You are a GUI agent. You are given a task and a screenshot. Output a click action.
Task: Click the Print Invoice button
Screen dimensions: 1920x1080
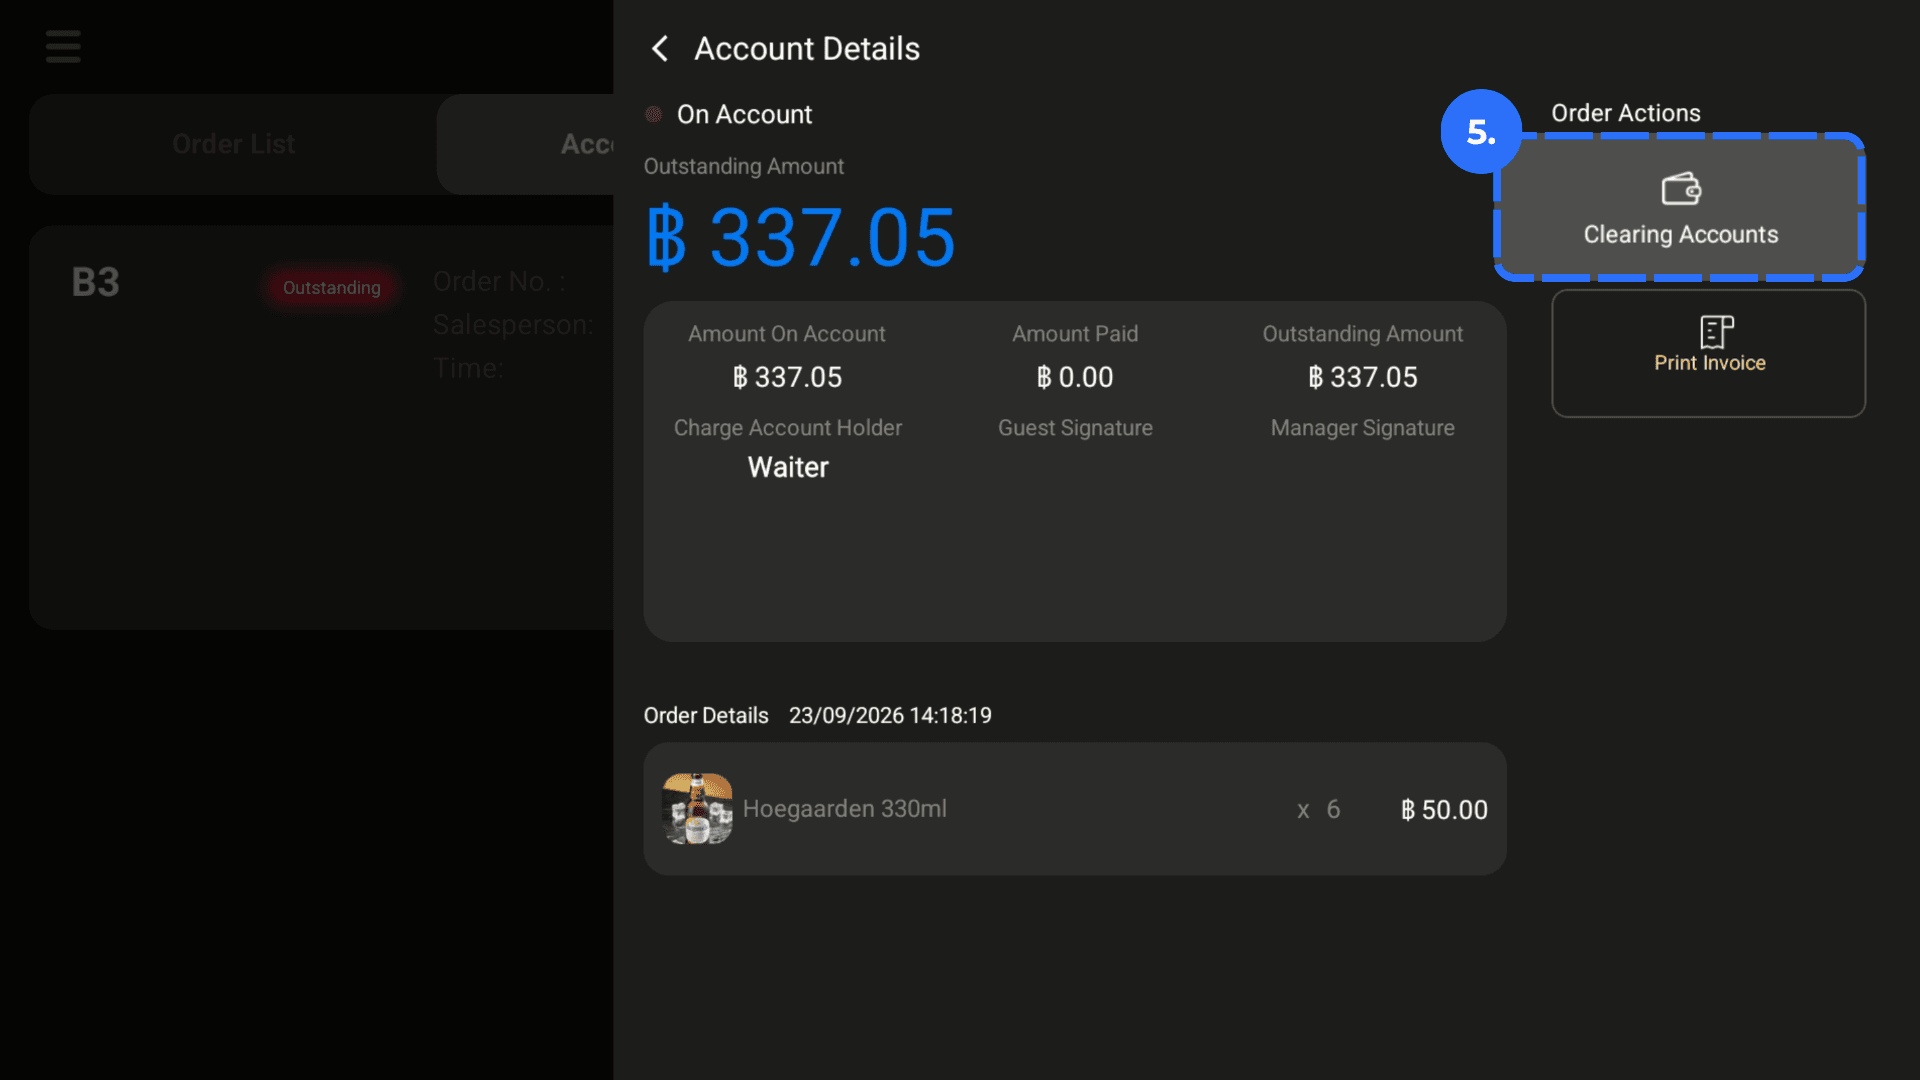[1708, 353]
